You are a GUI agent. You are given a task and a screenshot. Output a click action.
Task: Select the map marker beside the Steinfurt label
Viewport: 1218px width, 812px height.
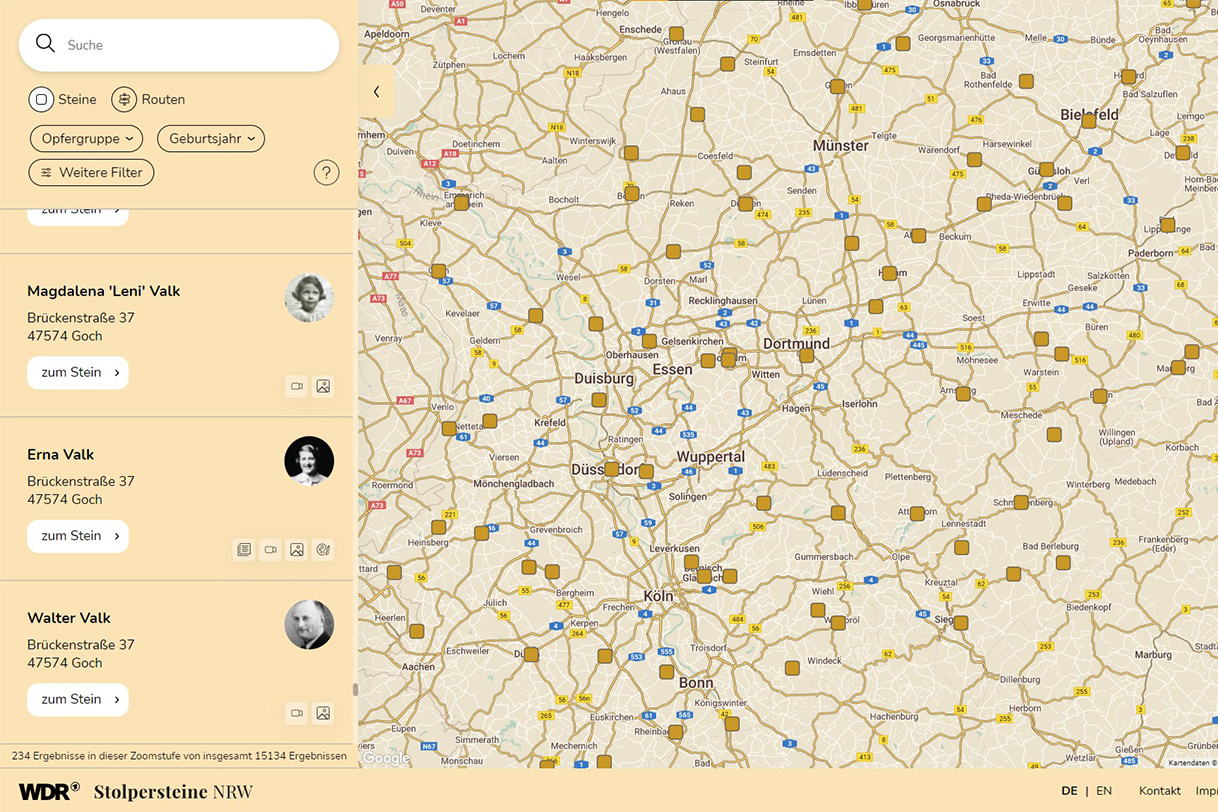[x=728, y=64]
